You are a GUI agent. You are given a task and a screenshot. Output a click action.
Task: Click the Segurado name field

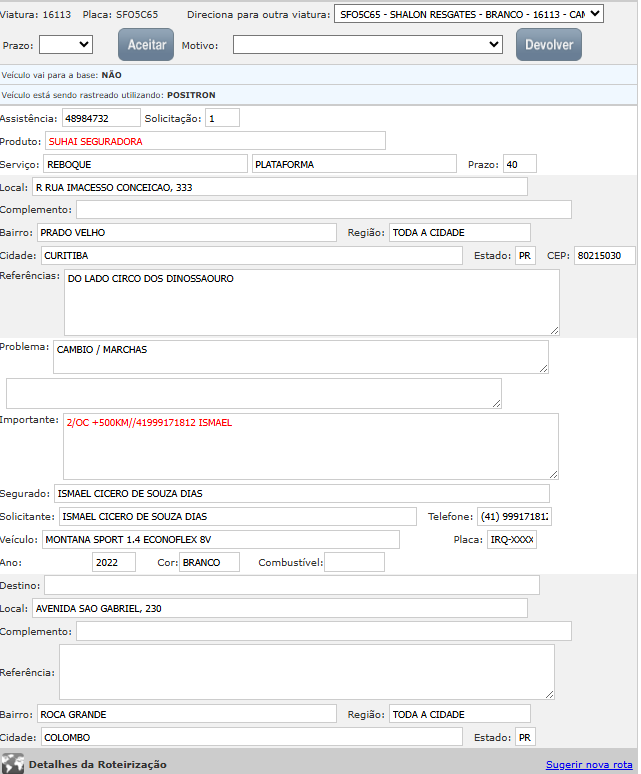pos(301,493)
